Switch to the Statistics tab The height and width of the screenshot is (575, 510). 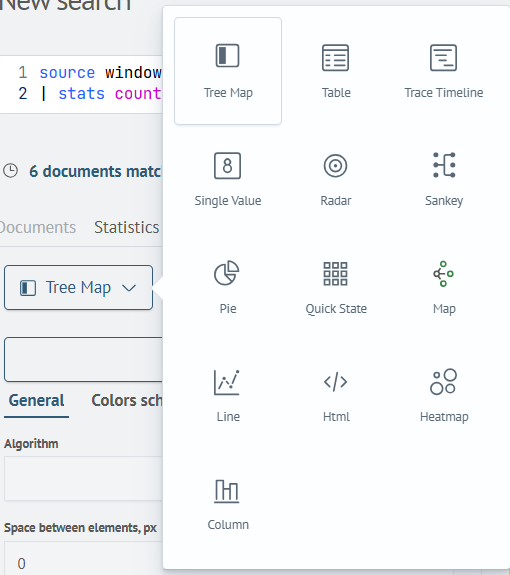click(126, 227)
